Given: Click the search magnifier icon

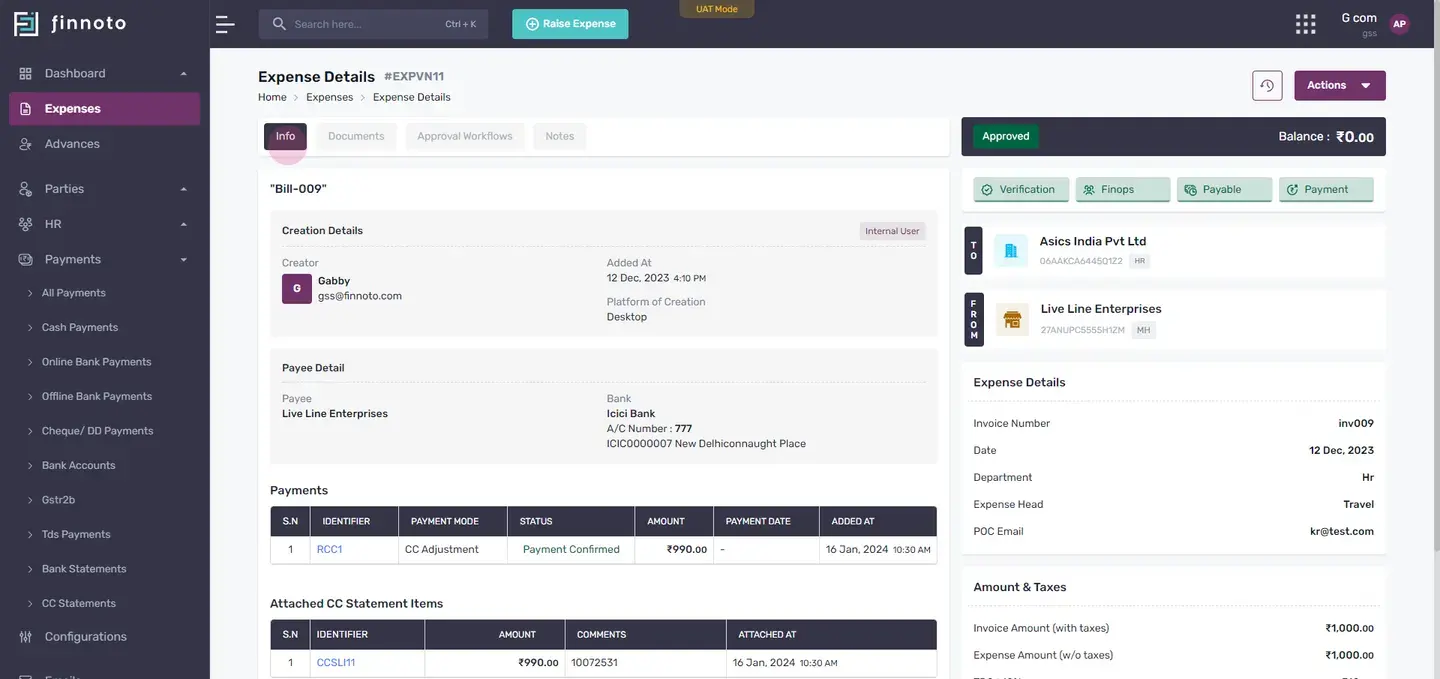Looking at the screenshot, I should tap(279, 24).
